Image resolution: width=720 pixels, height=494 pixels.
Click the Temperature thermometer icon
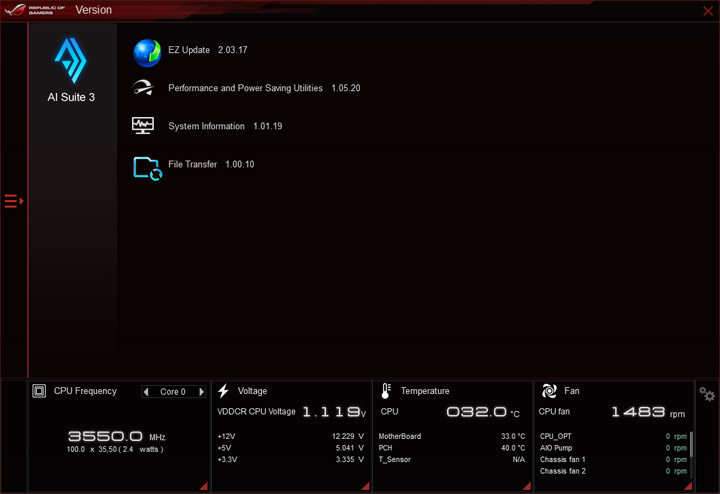pyautogui.click(x=386, y=391)
